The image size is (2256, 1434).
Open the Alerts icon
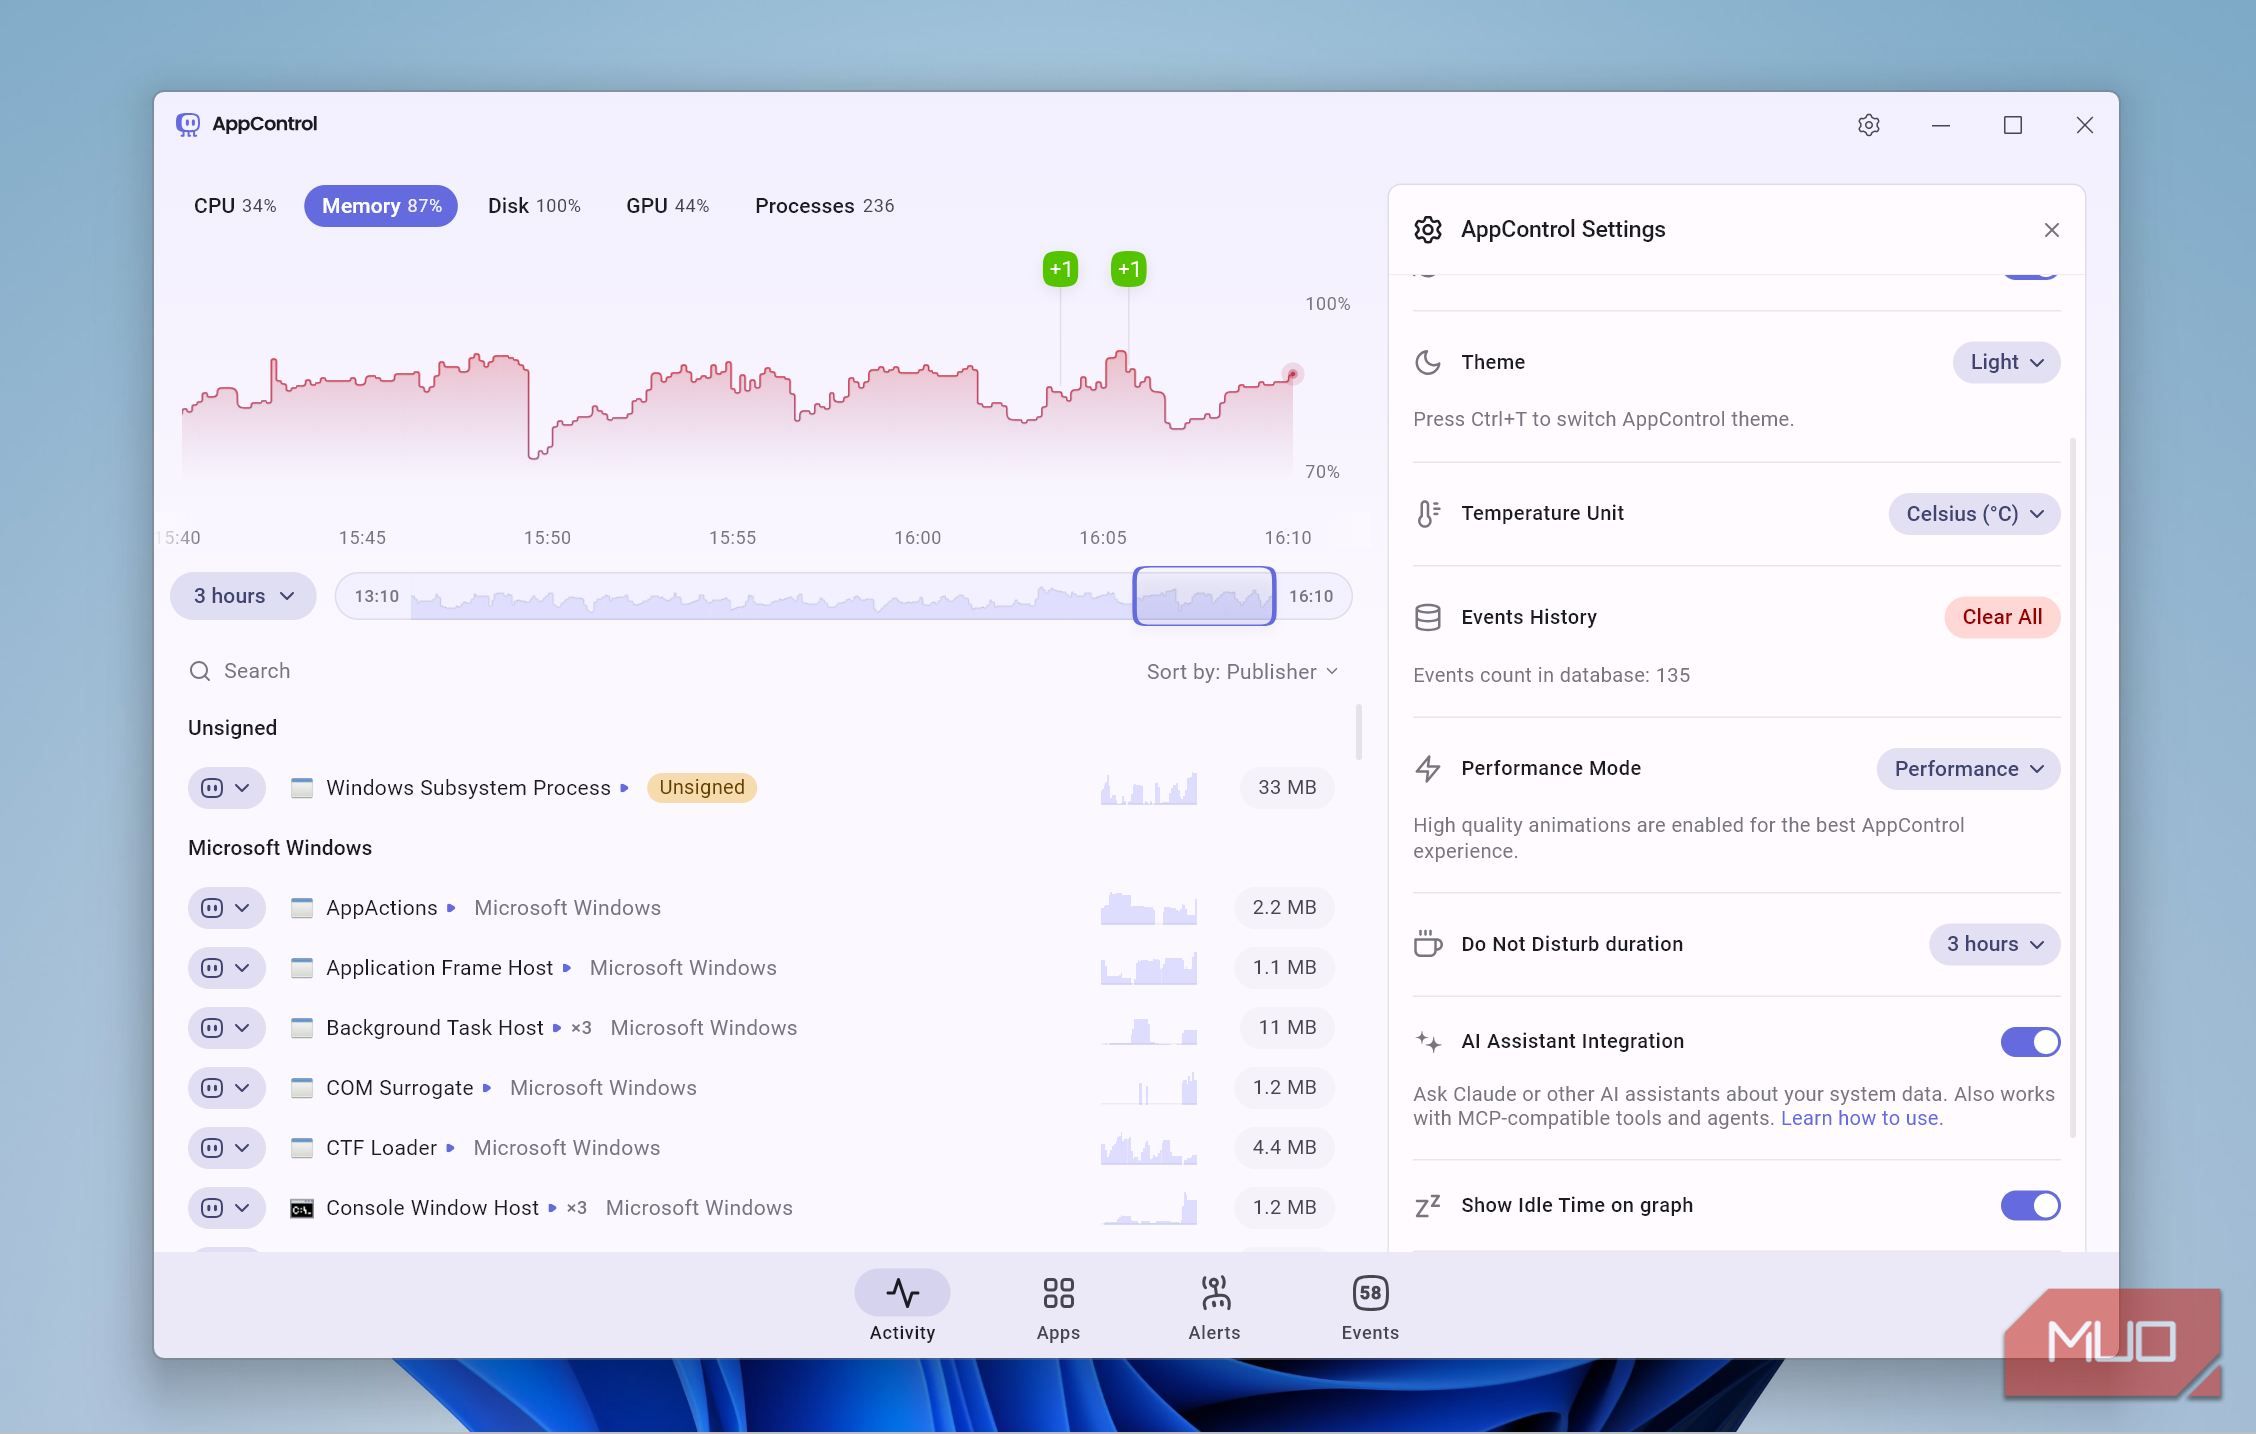coord(1214,1293)
